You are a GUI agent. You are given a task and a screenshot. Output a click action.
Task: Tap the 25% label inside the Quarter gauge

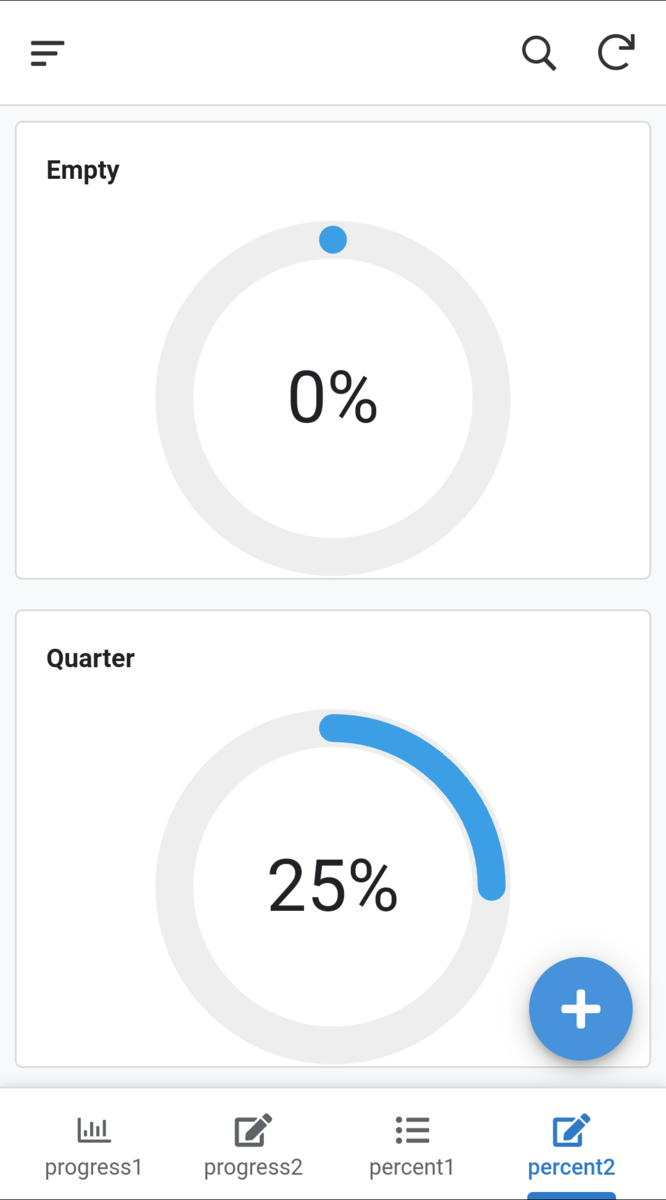(x=333, y=884)
